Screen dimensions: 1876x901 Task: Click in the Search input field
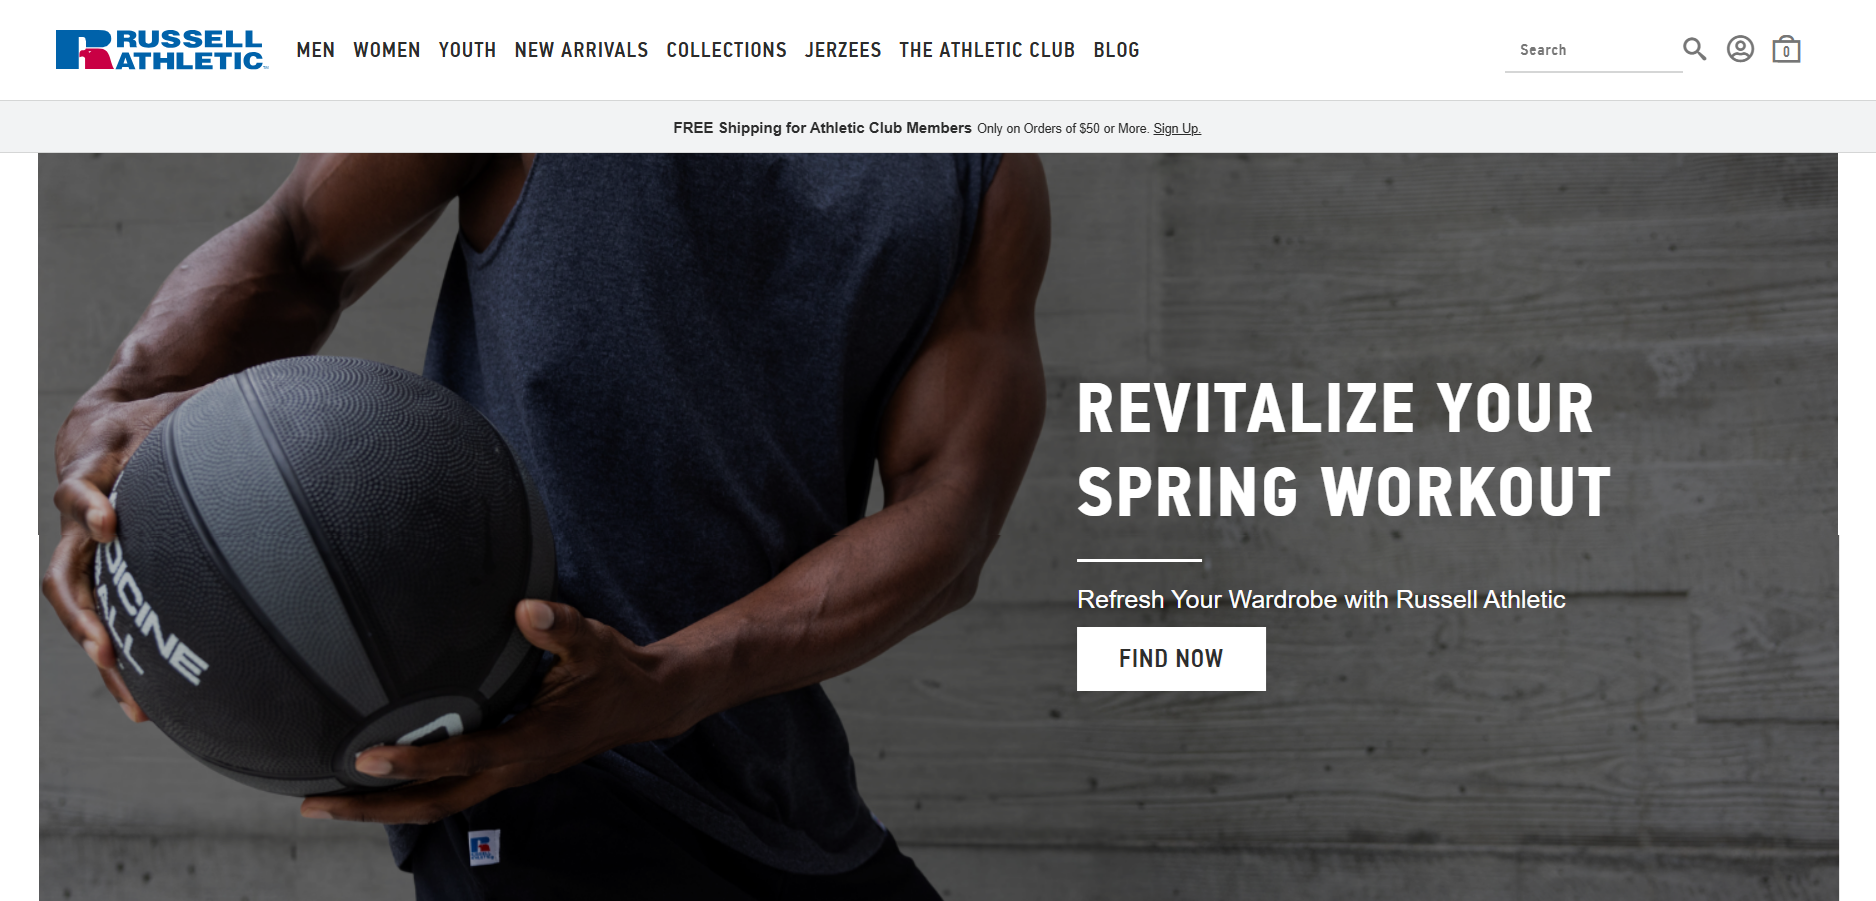[x=1594, y=50]
